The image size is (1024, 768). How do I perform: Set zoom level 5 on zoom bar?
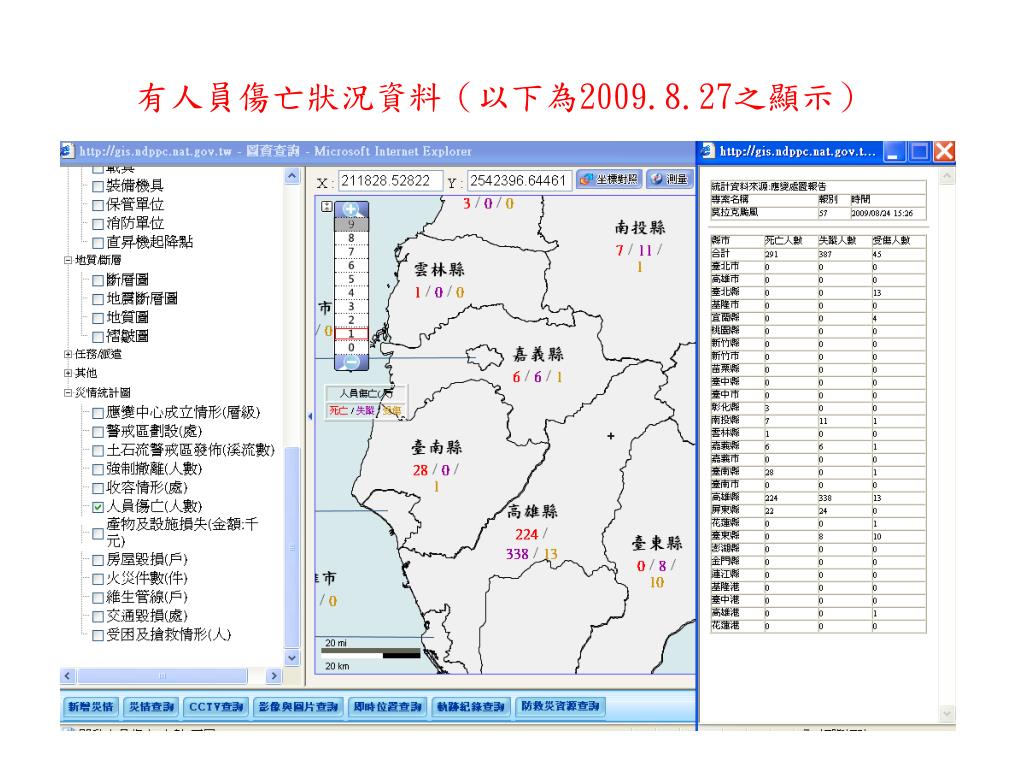point(351,279)
